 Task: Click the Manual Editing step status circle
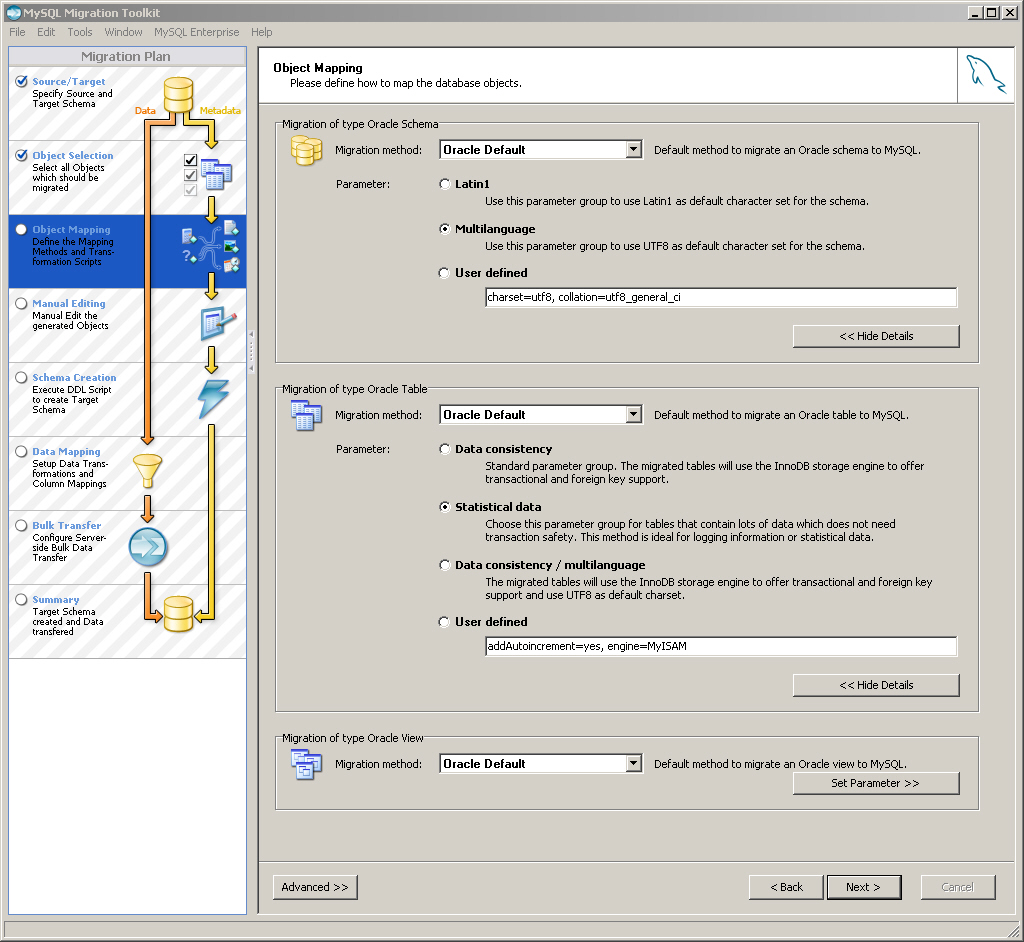pos(22,303)
